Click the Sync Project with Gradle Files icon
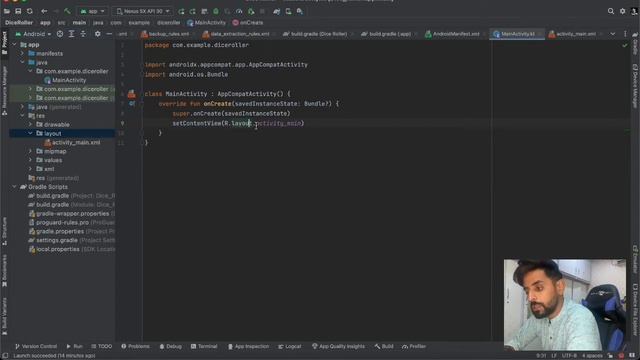This screenshot has width=640, height=360. click(x=277, y=11)
